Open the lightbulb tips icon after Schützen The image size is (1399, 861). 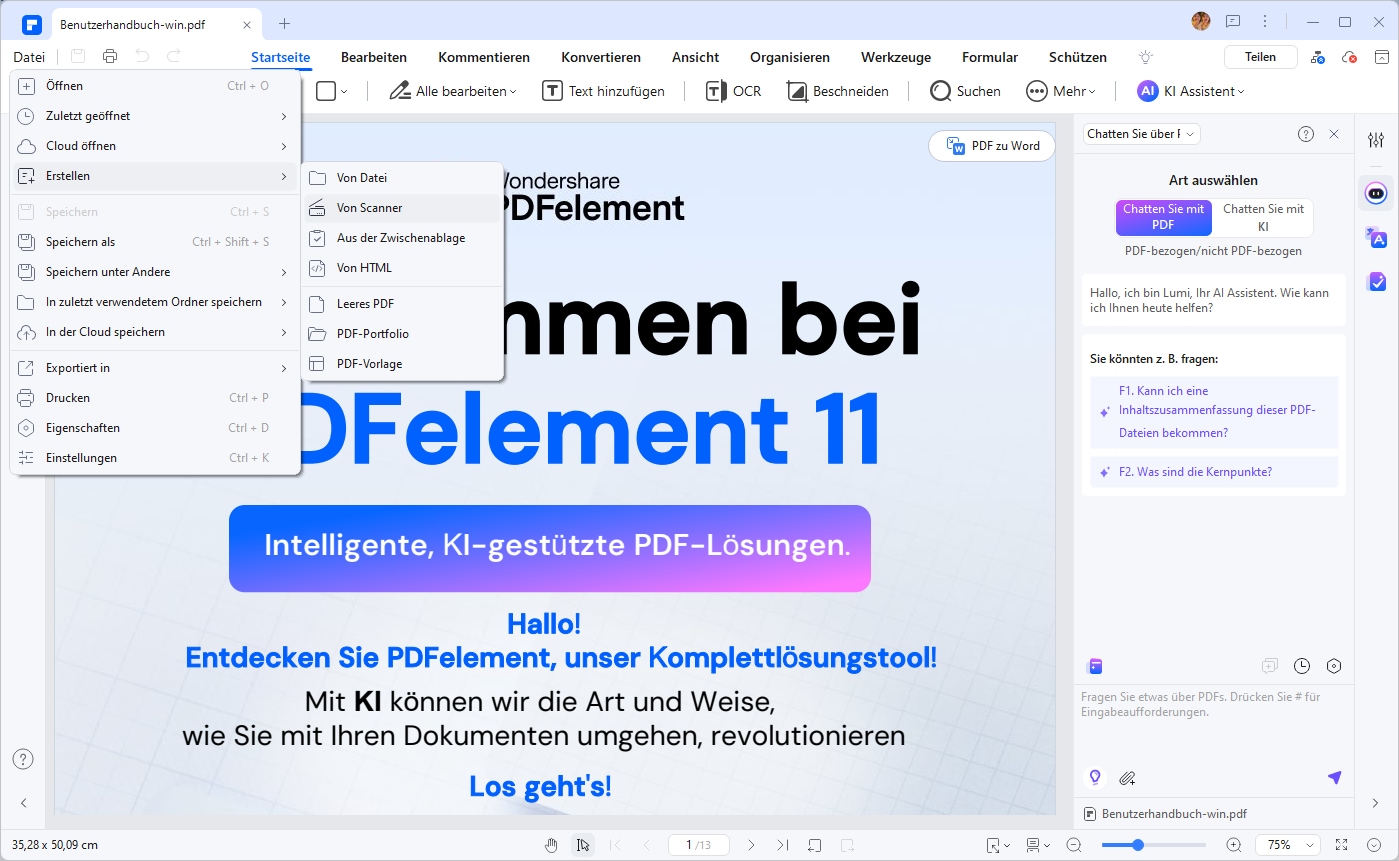pyautogui.click(x=1146, y=57)
